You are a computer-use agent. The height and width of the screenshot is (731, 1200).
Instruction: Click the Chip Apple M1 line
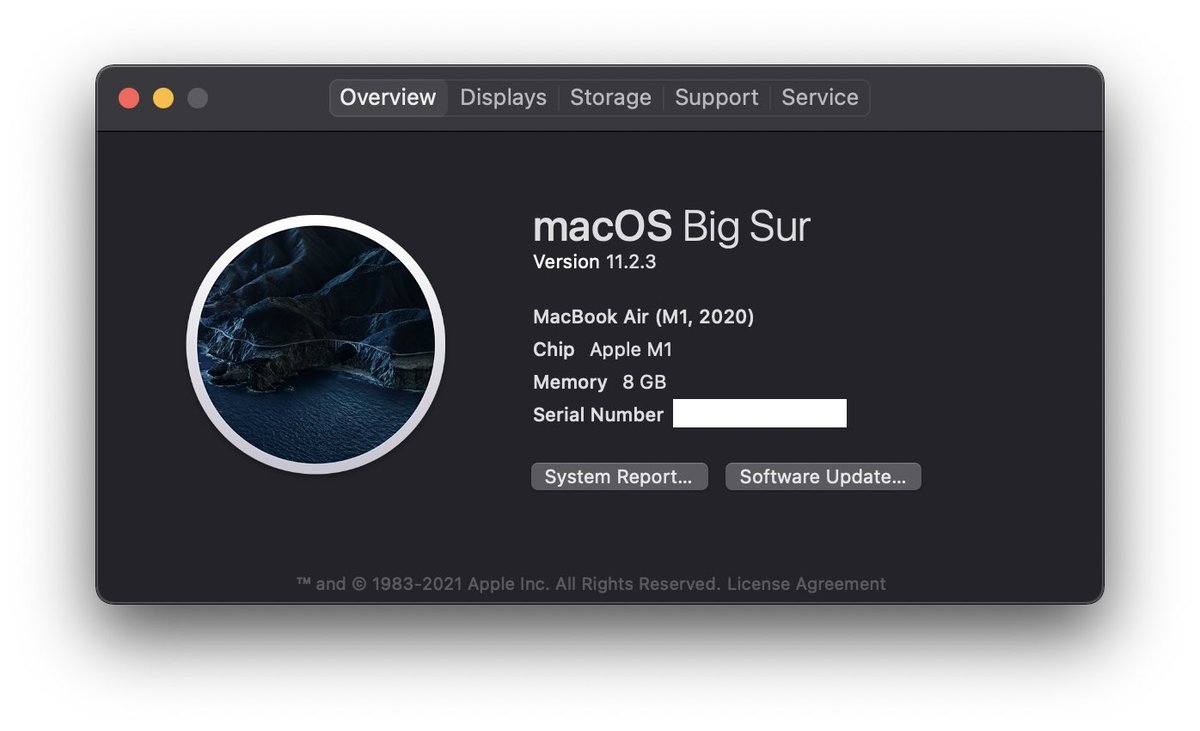[x=603, y=350]
